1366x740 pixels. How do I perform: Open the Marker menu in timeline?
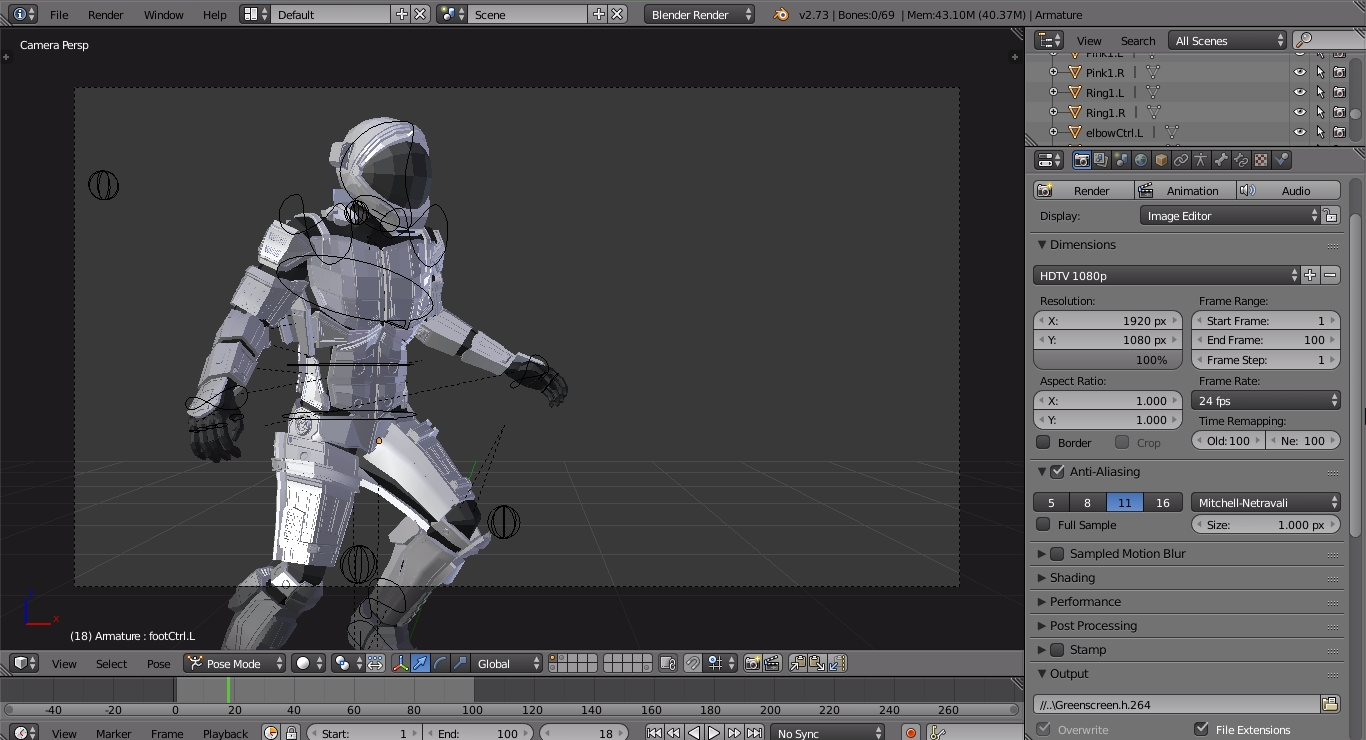click(x=113, y=733)
